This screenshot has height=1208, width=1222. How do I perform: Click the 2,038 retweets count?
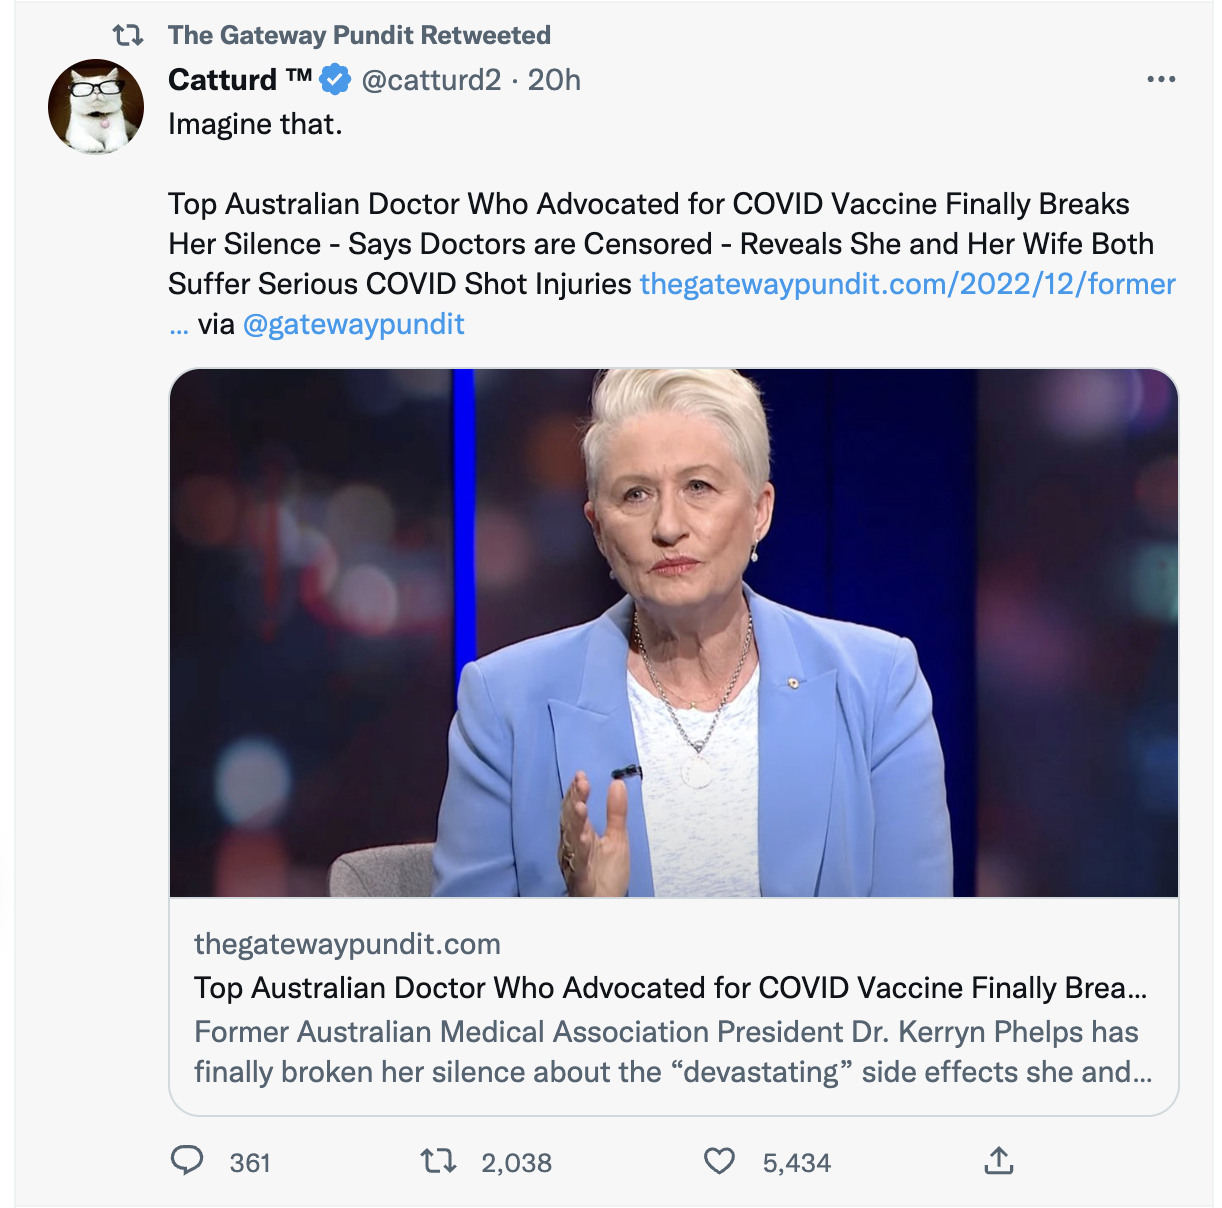point(516,1163)
